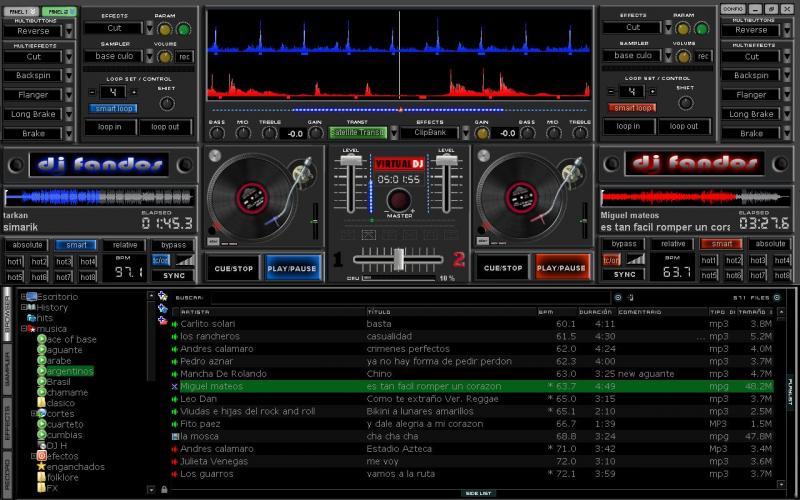
Task: Click deck 1 effect param yellow knob
Action: click(x=164, y=29)
